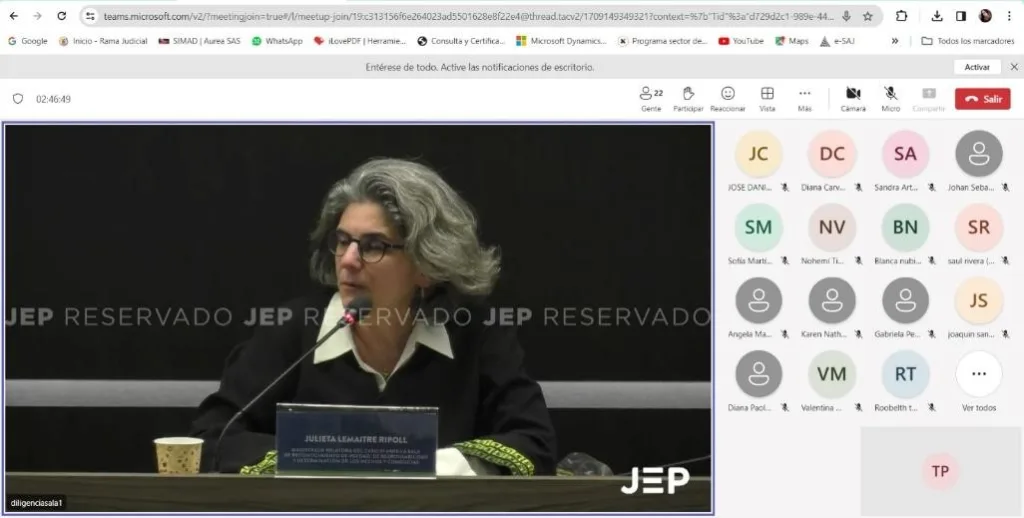Screen dimensions: 1024x518
Task: Raise hand with Participar button
Action: [688, 99]
